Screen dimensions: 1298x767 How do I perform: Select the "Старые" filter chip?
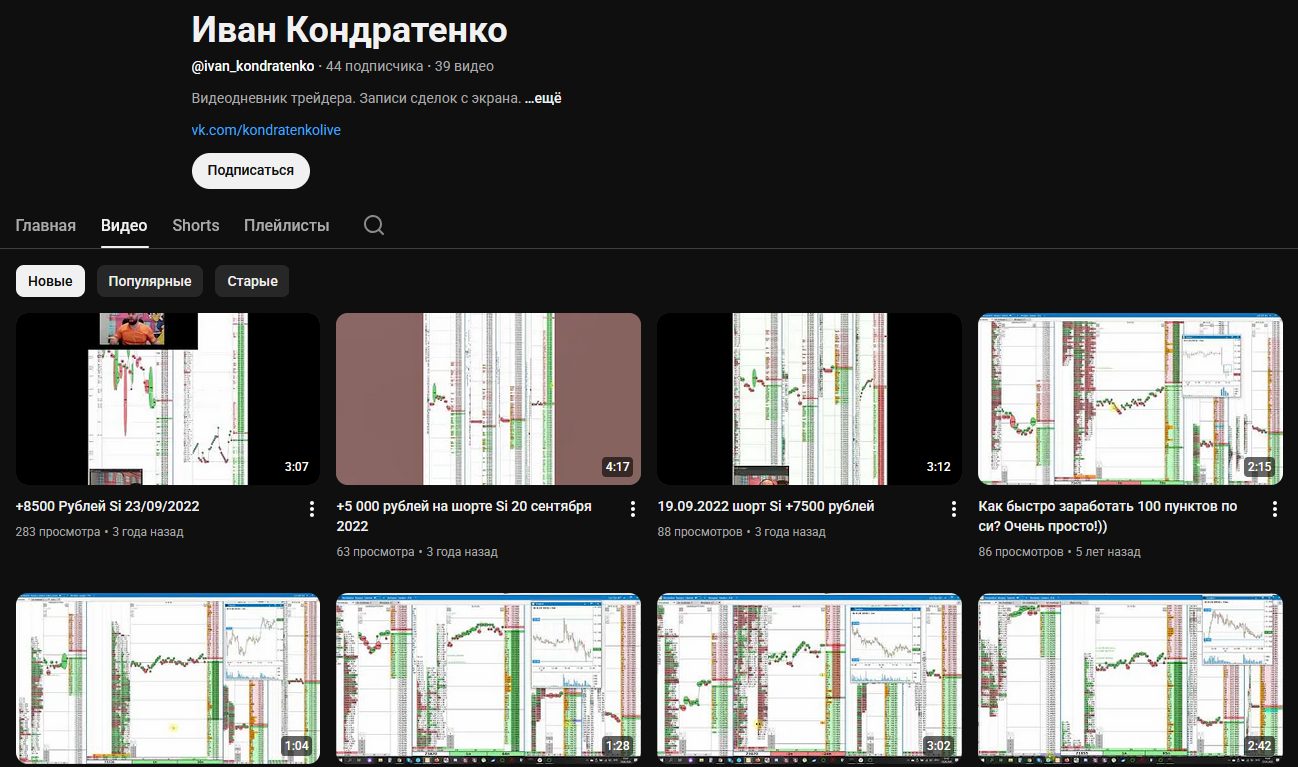point(251,281)
